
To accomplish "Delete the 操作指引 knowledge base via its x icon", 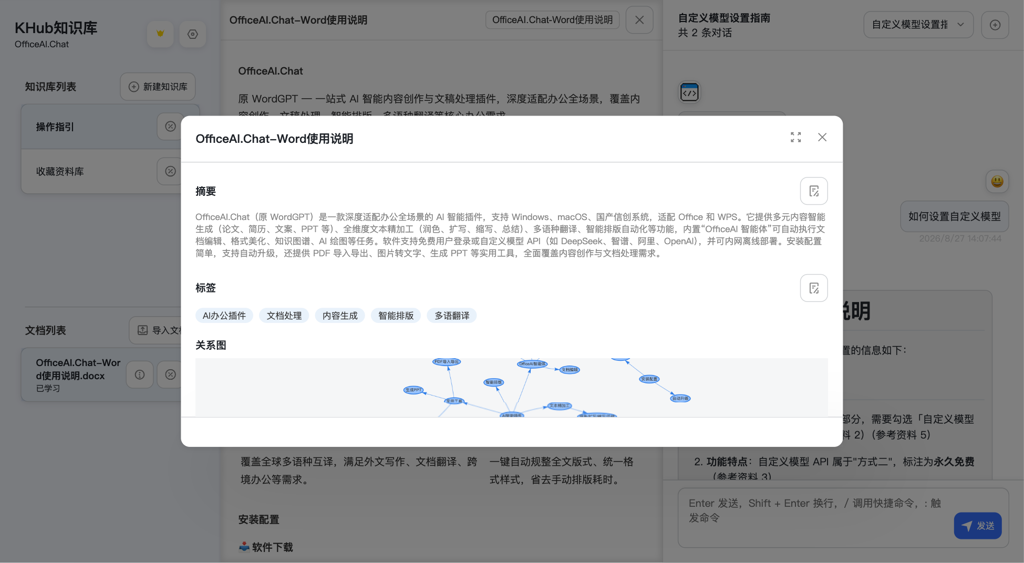I will coord(170,127).
